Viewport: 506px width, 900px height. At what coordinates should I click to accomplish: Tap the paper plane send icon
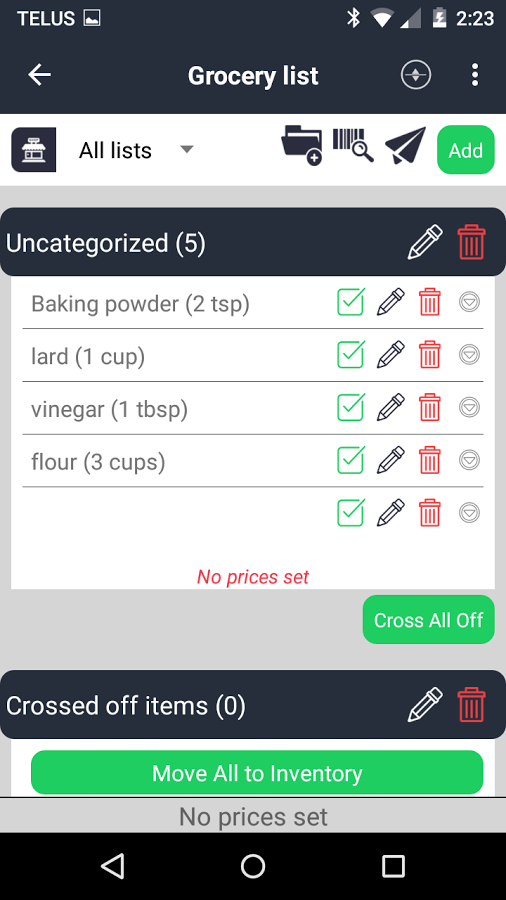click(x=406, y=146)
